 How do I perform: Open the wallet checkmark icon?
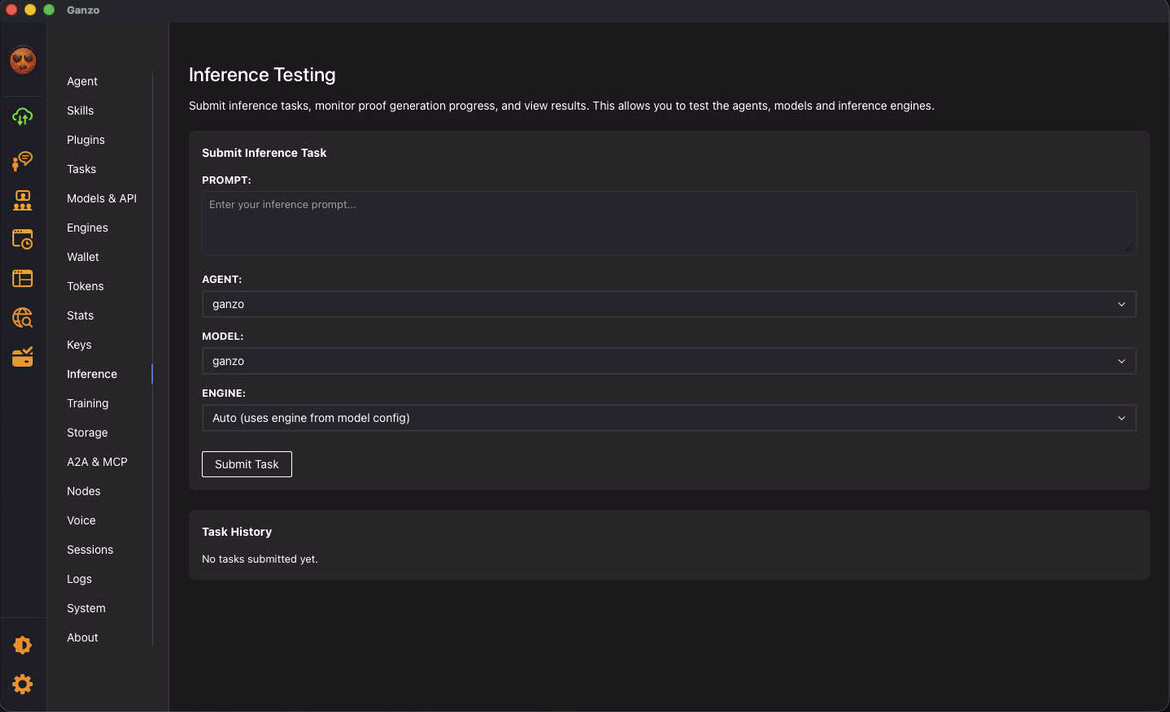22,357
